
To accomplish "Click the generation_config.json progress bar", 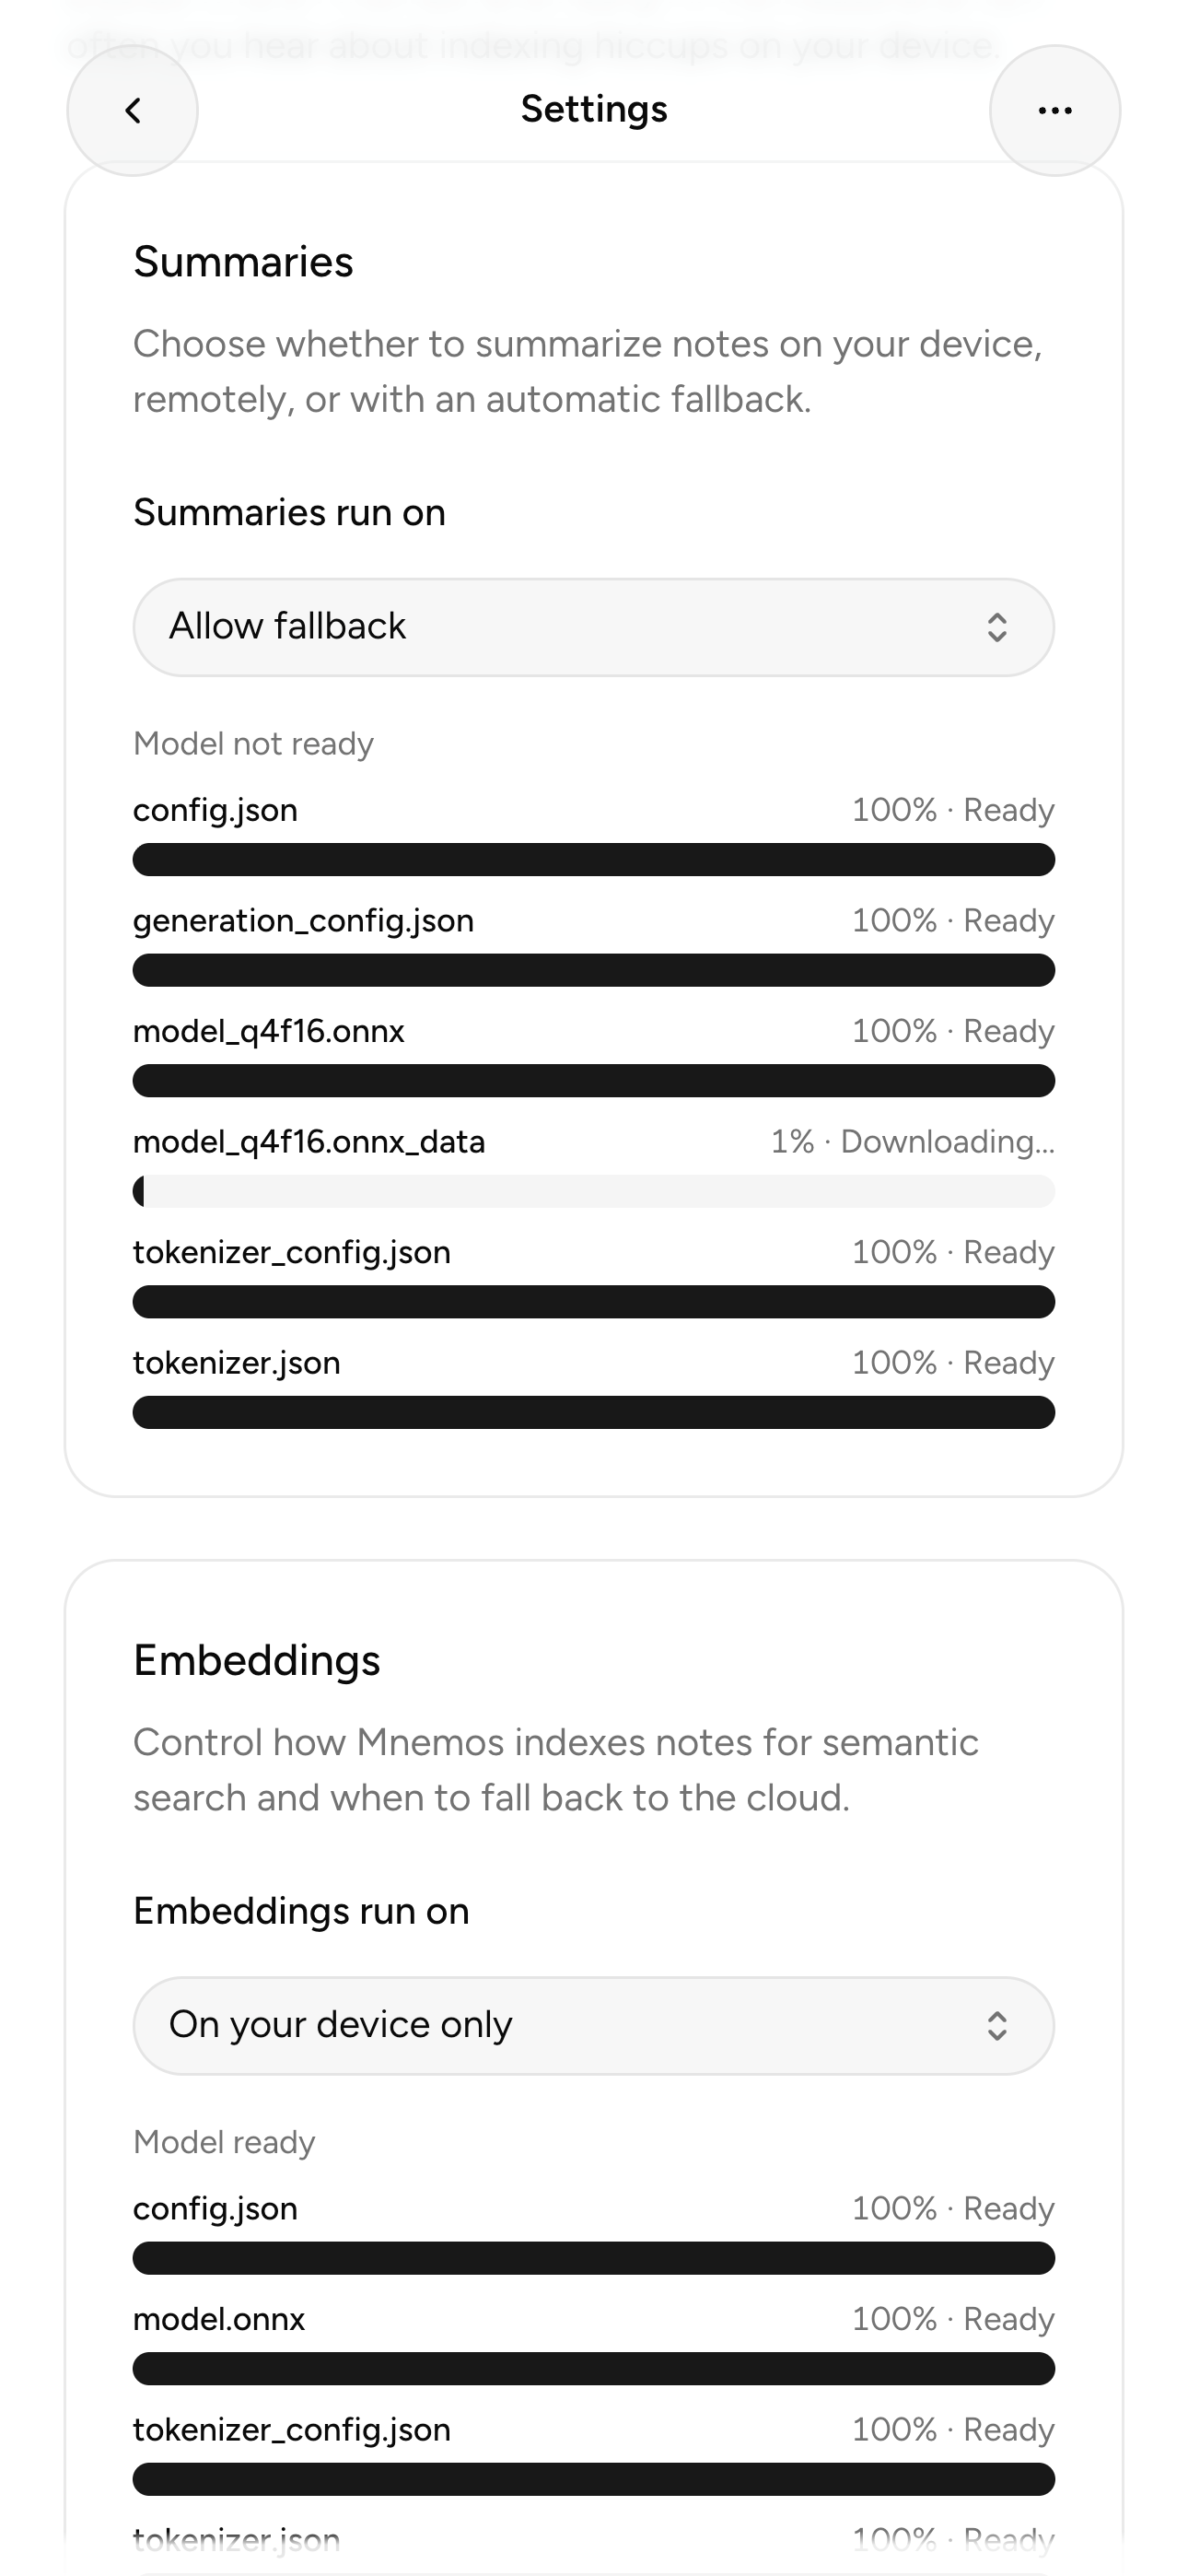I will point(593,970).
